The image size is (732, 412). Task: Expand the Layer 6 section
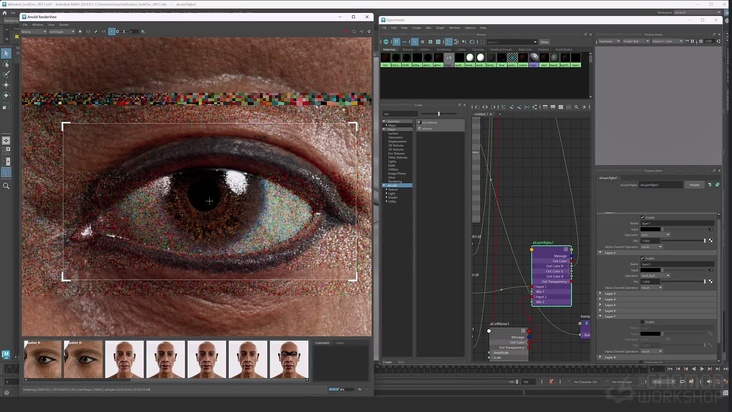[657, 311]
